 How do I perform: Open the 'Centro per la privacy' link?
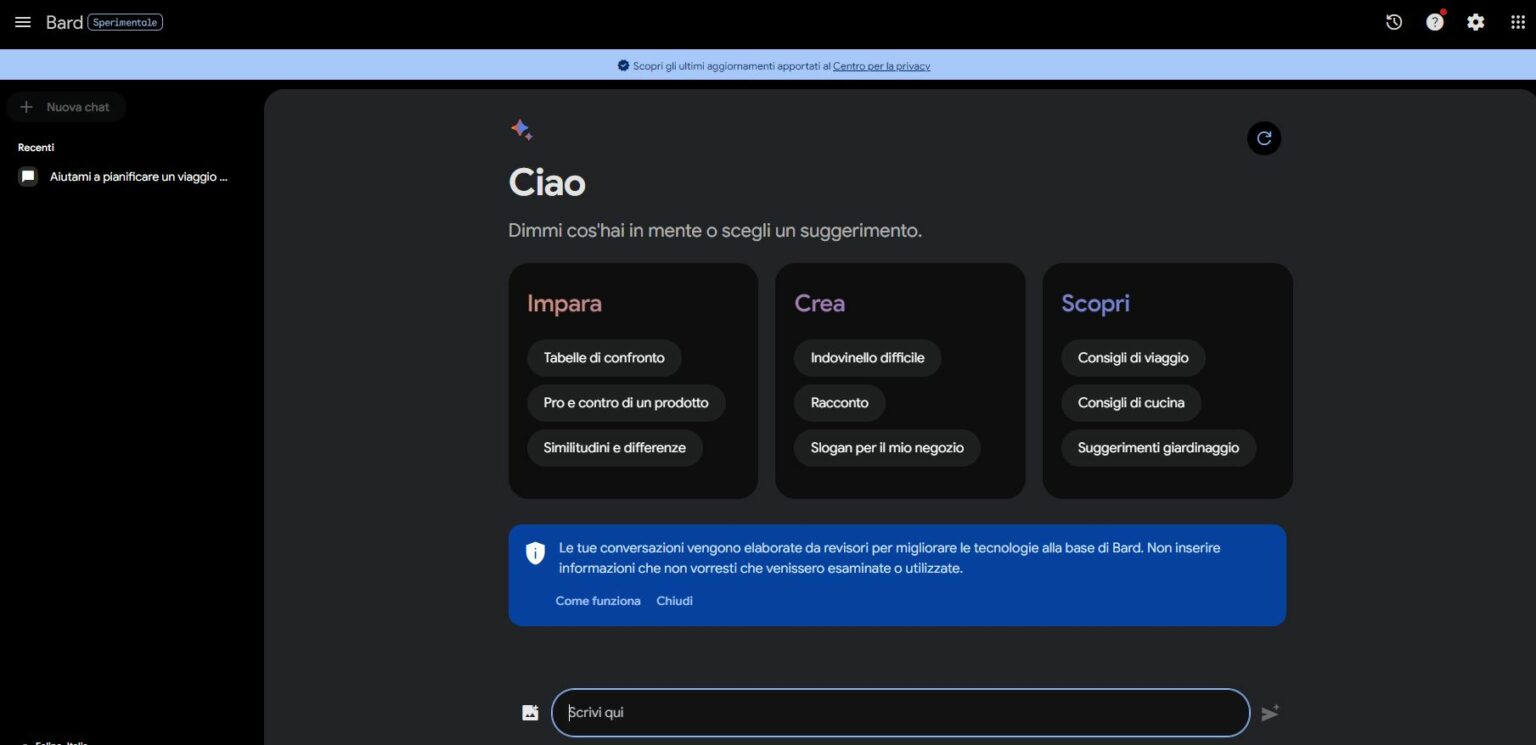pos(880,65)
